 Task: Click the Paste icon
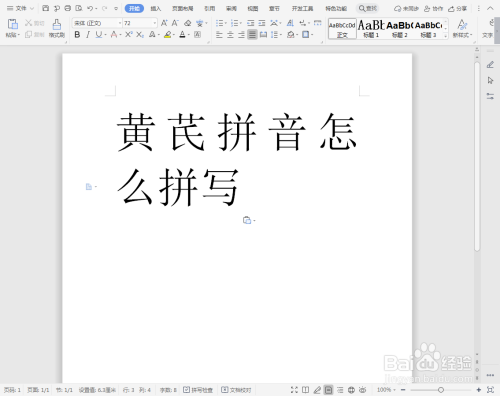(x=13, y=25)
